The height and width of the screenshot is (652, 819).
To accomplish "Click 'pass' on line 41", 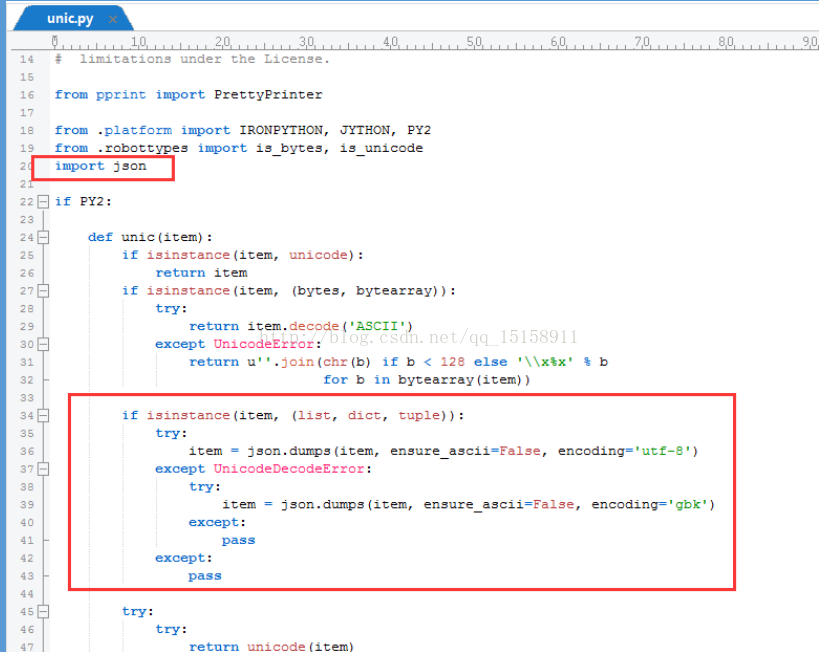I will (238, 540).
